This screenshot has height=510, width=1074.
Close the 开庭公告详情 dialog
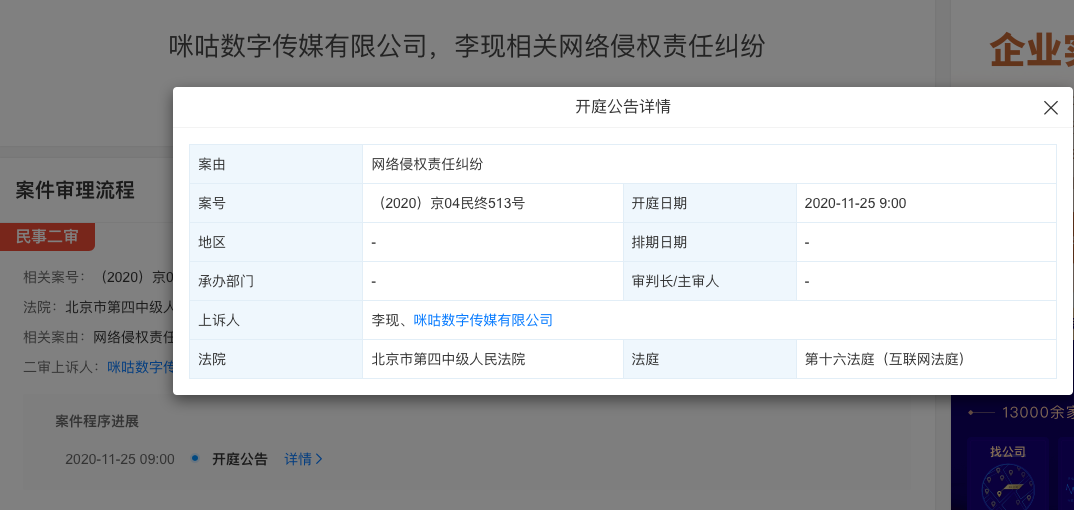[1050, 107]
